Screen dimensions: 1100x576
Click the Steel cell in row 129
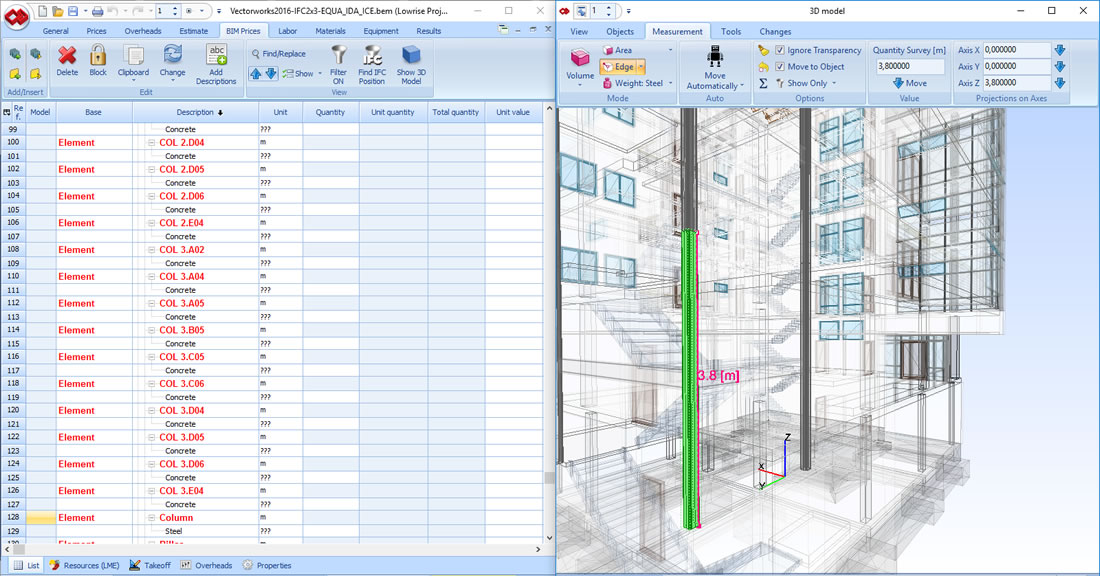click(x=173, y=531)
